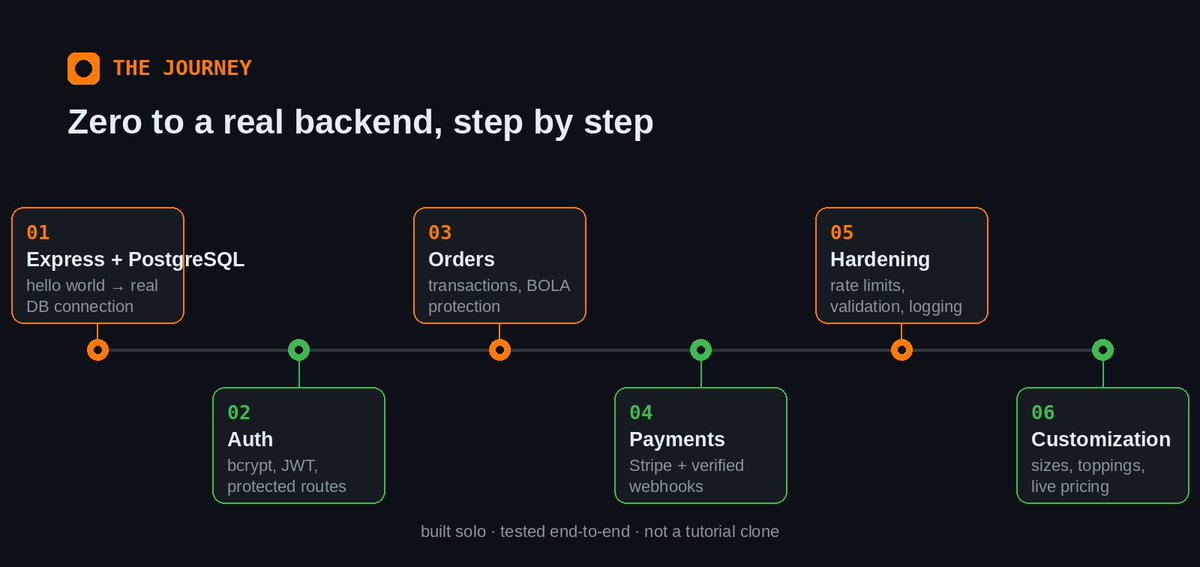Click the headline Zero to a real backend
The width and height of the screenshot is (1200, 567).
point(360,122)
